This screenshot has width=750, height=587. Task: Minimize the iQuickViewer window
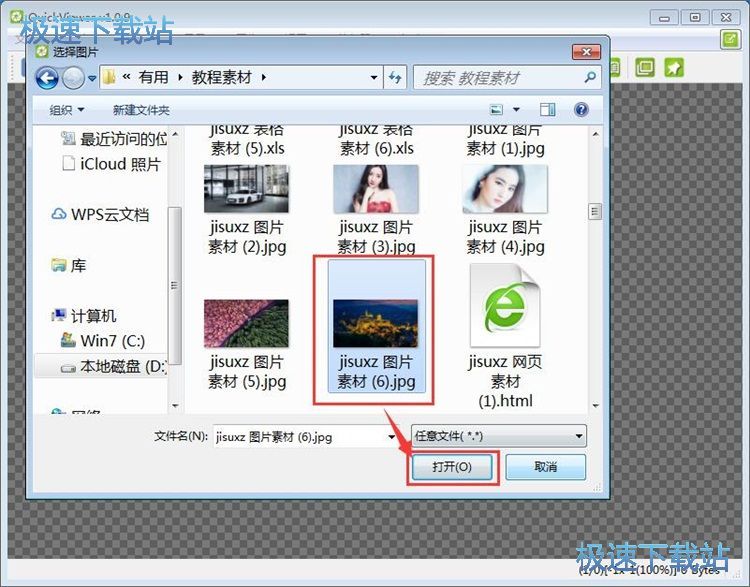pyautogui.click(x=664, y=18)
